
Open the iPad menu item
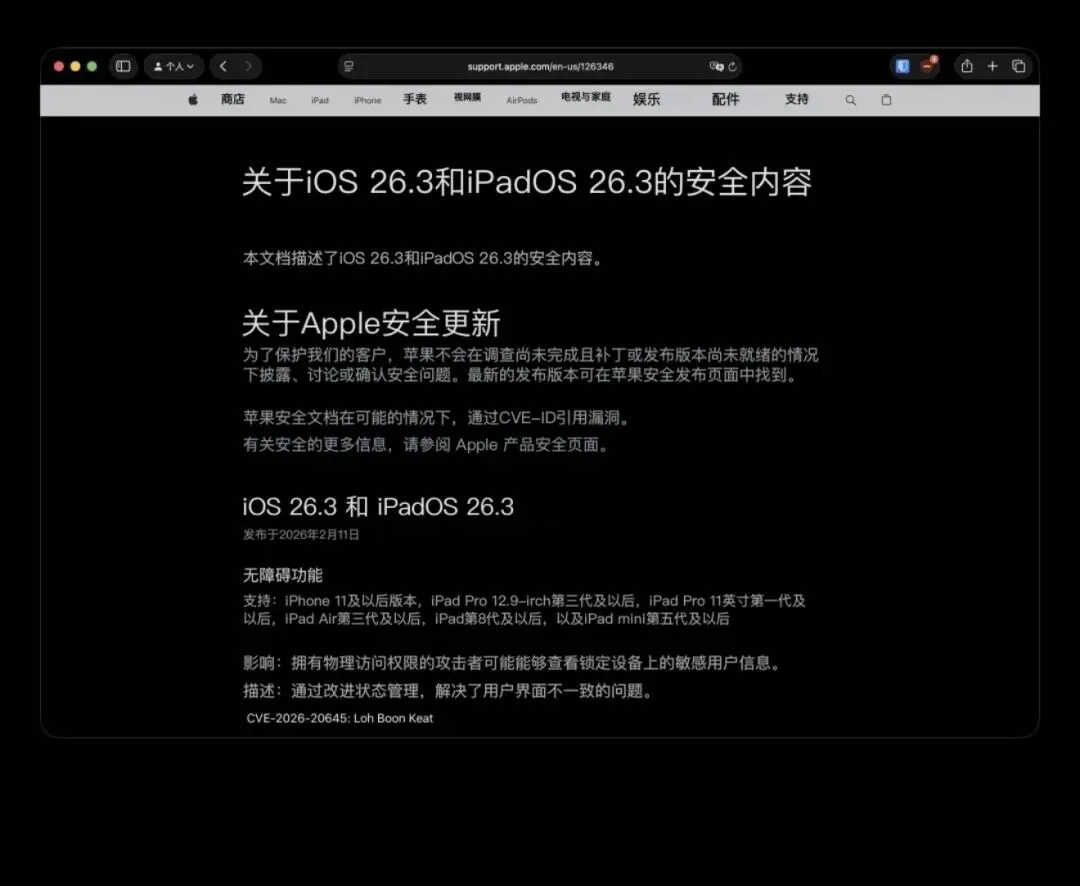(x=320, y=101)
